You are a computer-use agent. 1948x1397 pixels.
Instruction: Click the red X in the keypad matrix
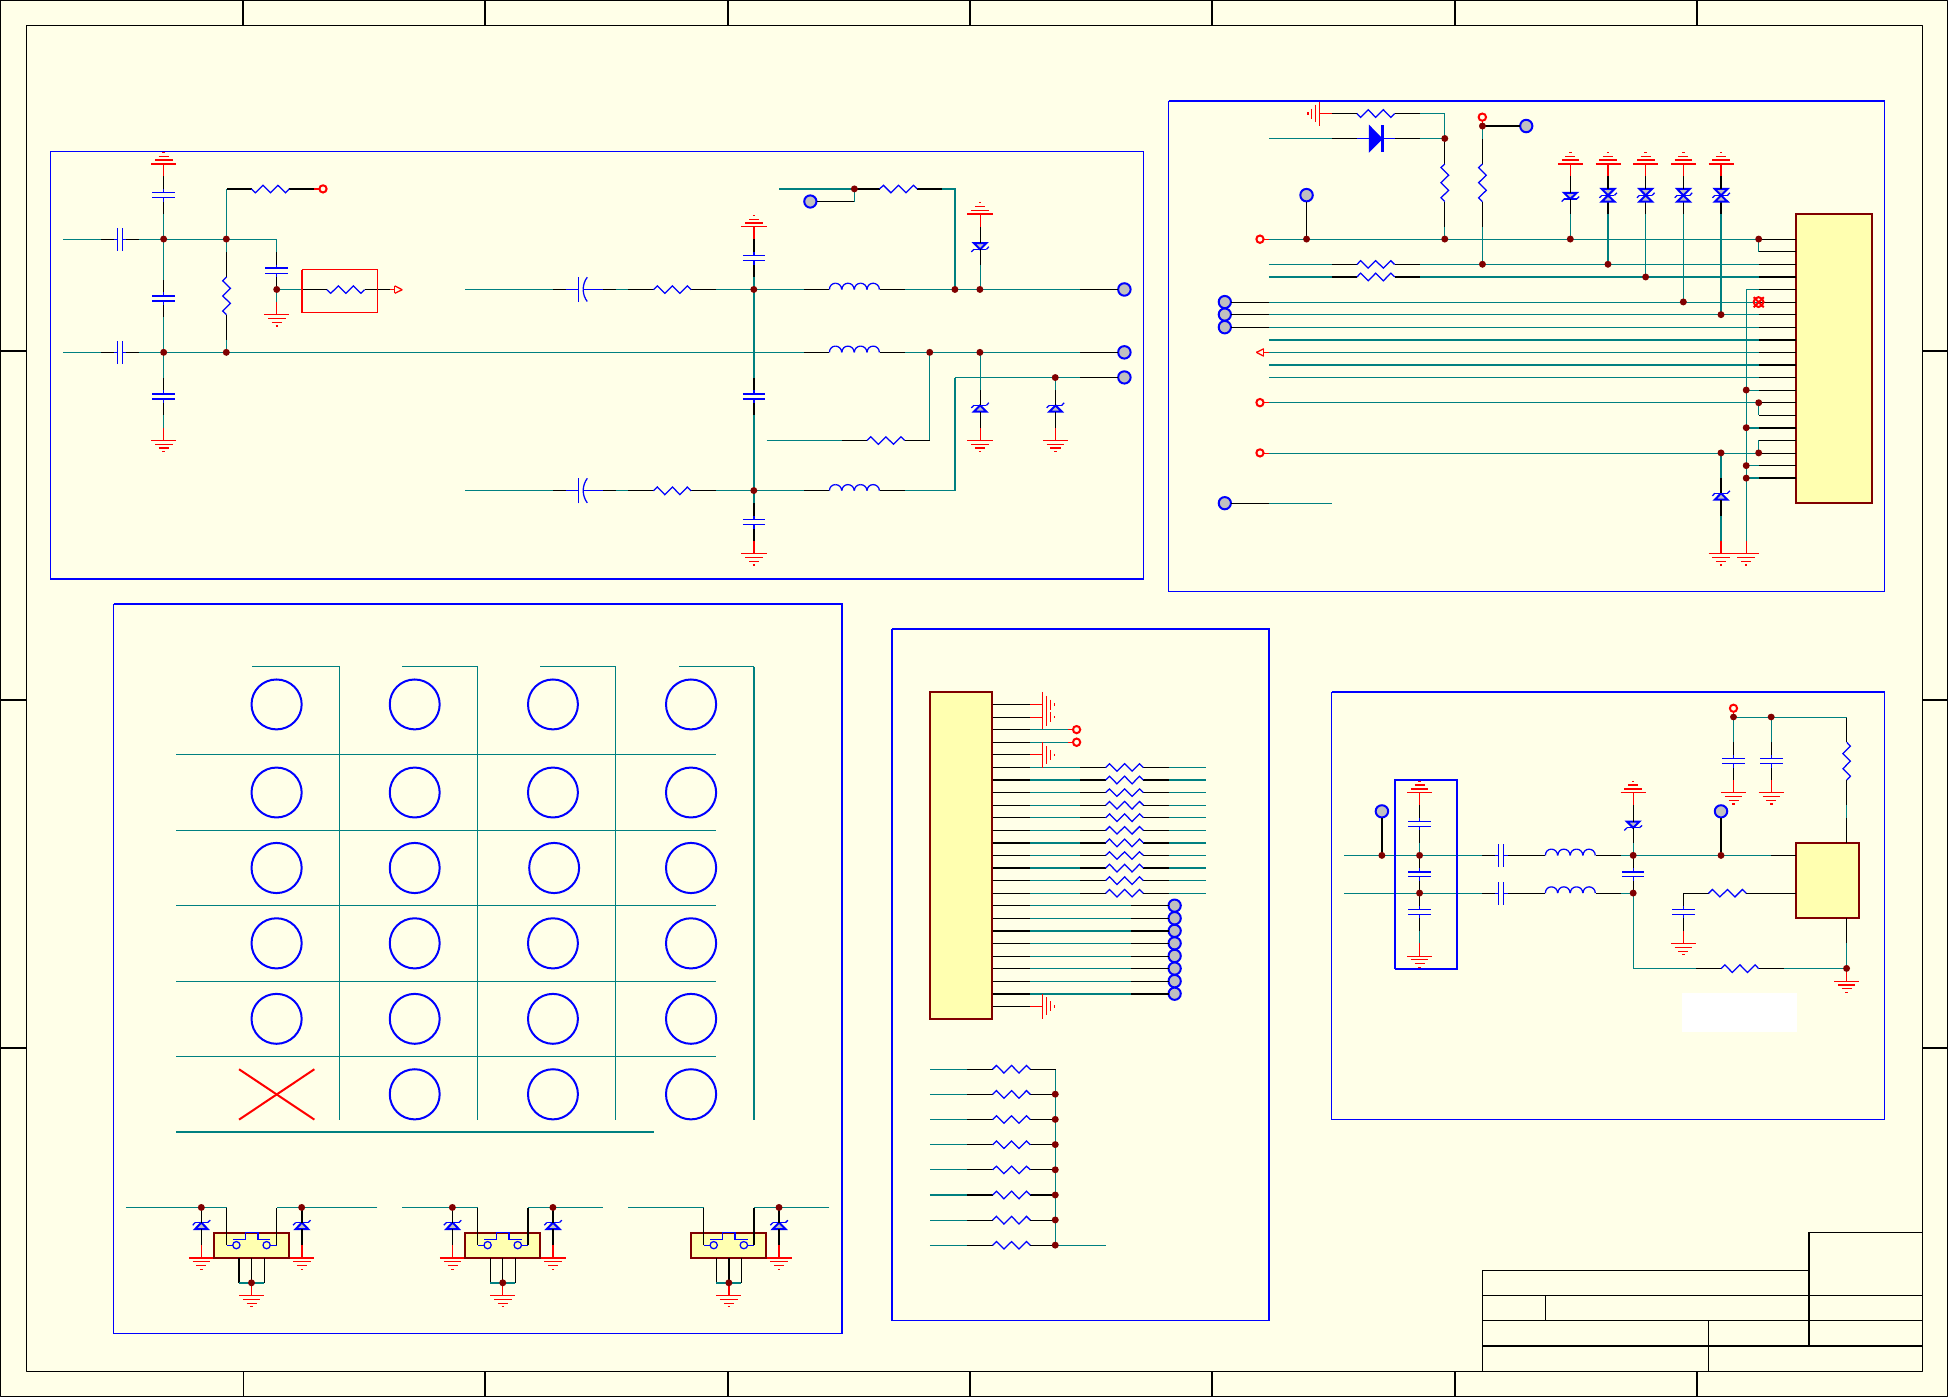click(x=277, y=1094)
